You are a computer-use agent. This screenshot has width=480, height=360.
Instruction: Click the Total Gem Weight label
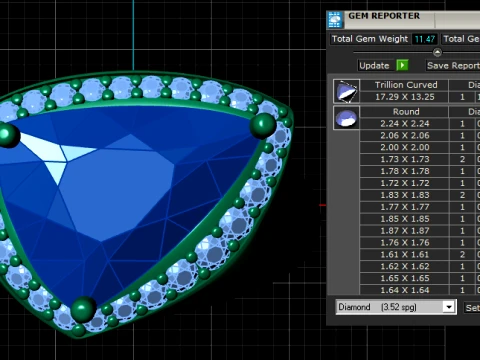tap(370, 39)
